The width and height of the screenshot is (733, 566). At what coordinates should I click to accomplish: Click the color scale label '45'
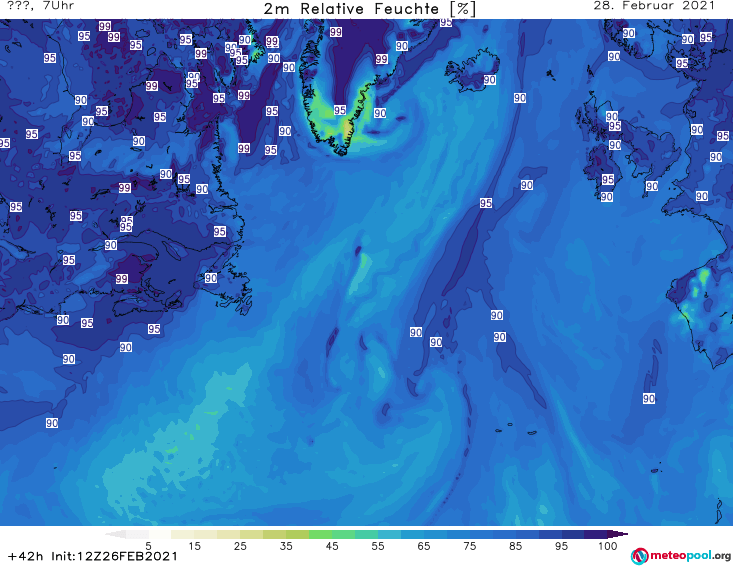pyautogui.click(x=332, y=546)
